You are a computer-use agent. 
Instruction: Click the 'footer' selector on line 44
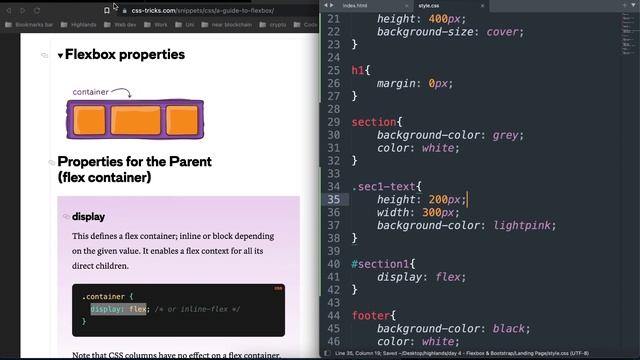pos(371,316)
